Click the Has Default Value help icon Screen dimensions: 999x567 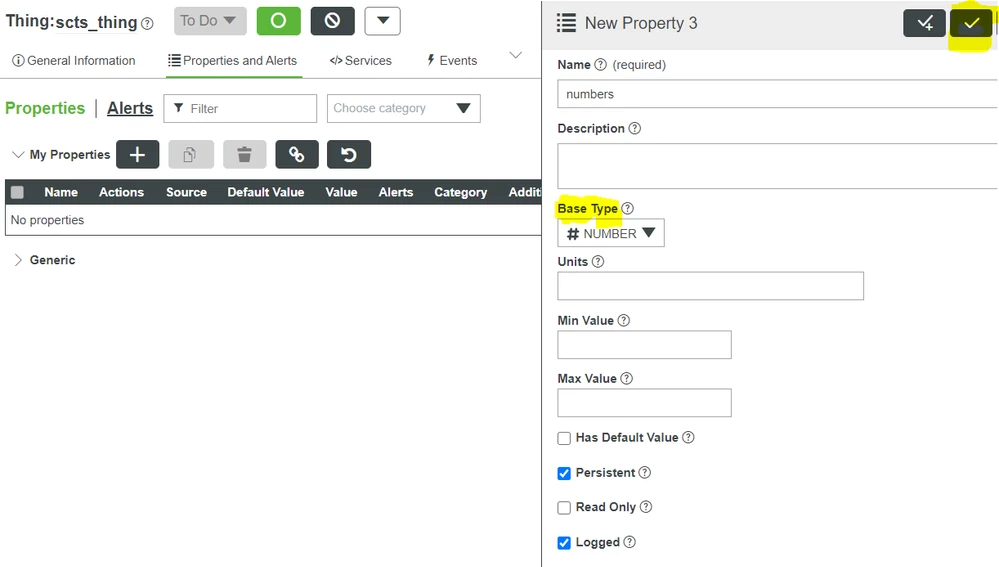688,438
